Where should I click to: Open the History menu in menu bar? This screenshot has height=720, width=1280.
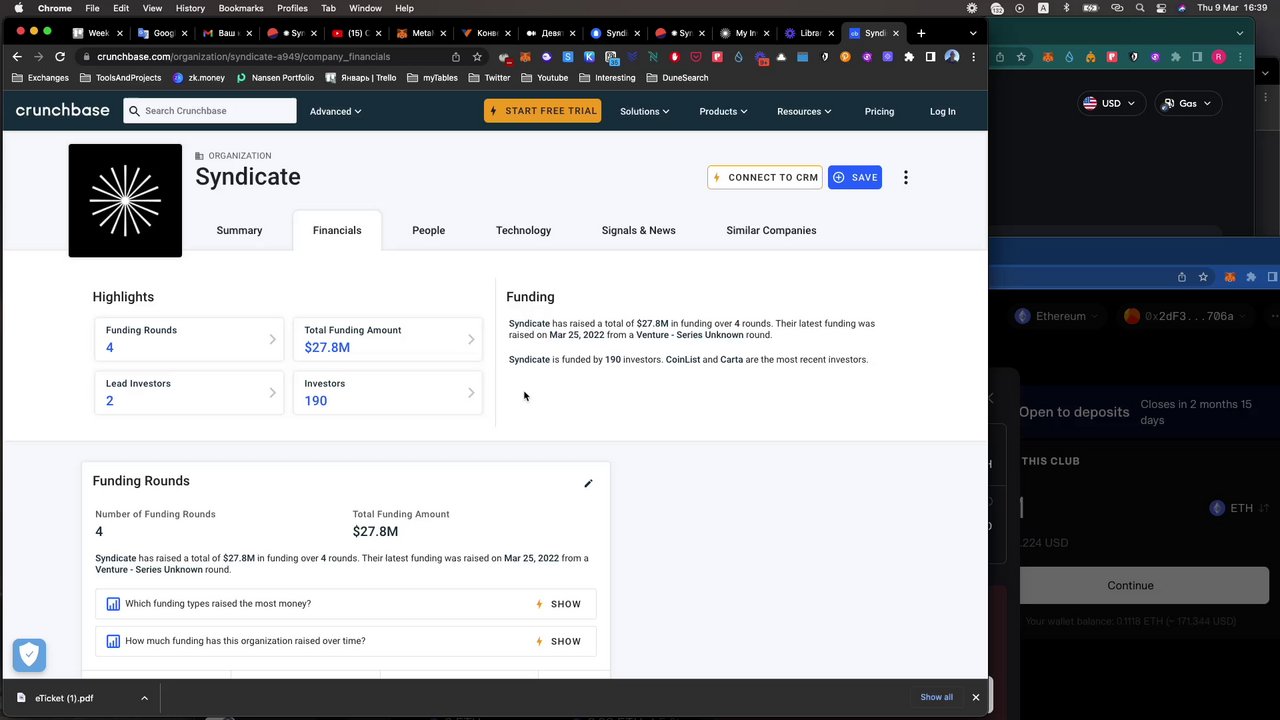(x=190, y=8)
